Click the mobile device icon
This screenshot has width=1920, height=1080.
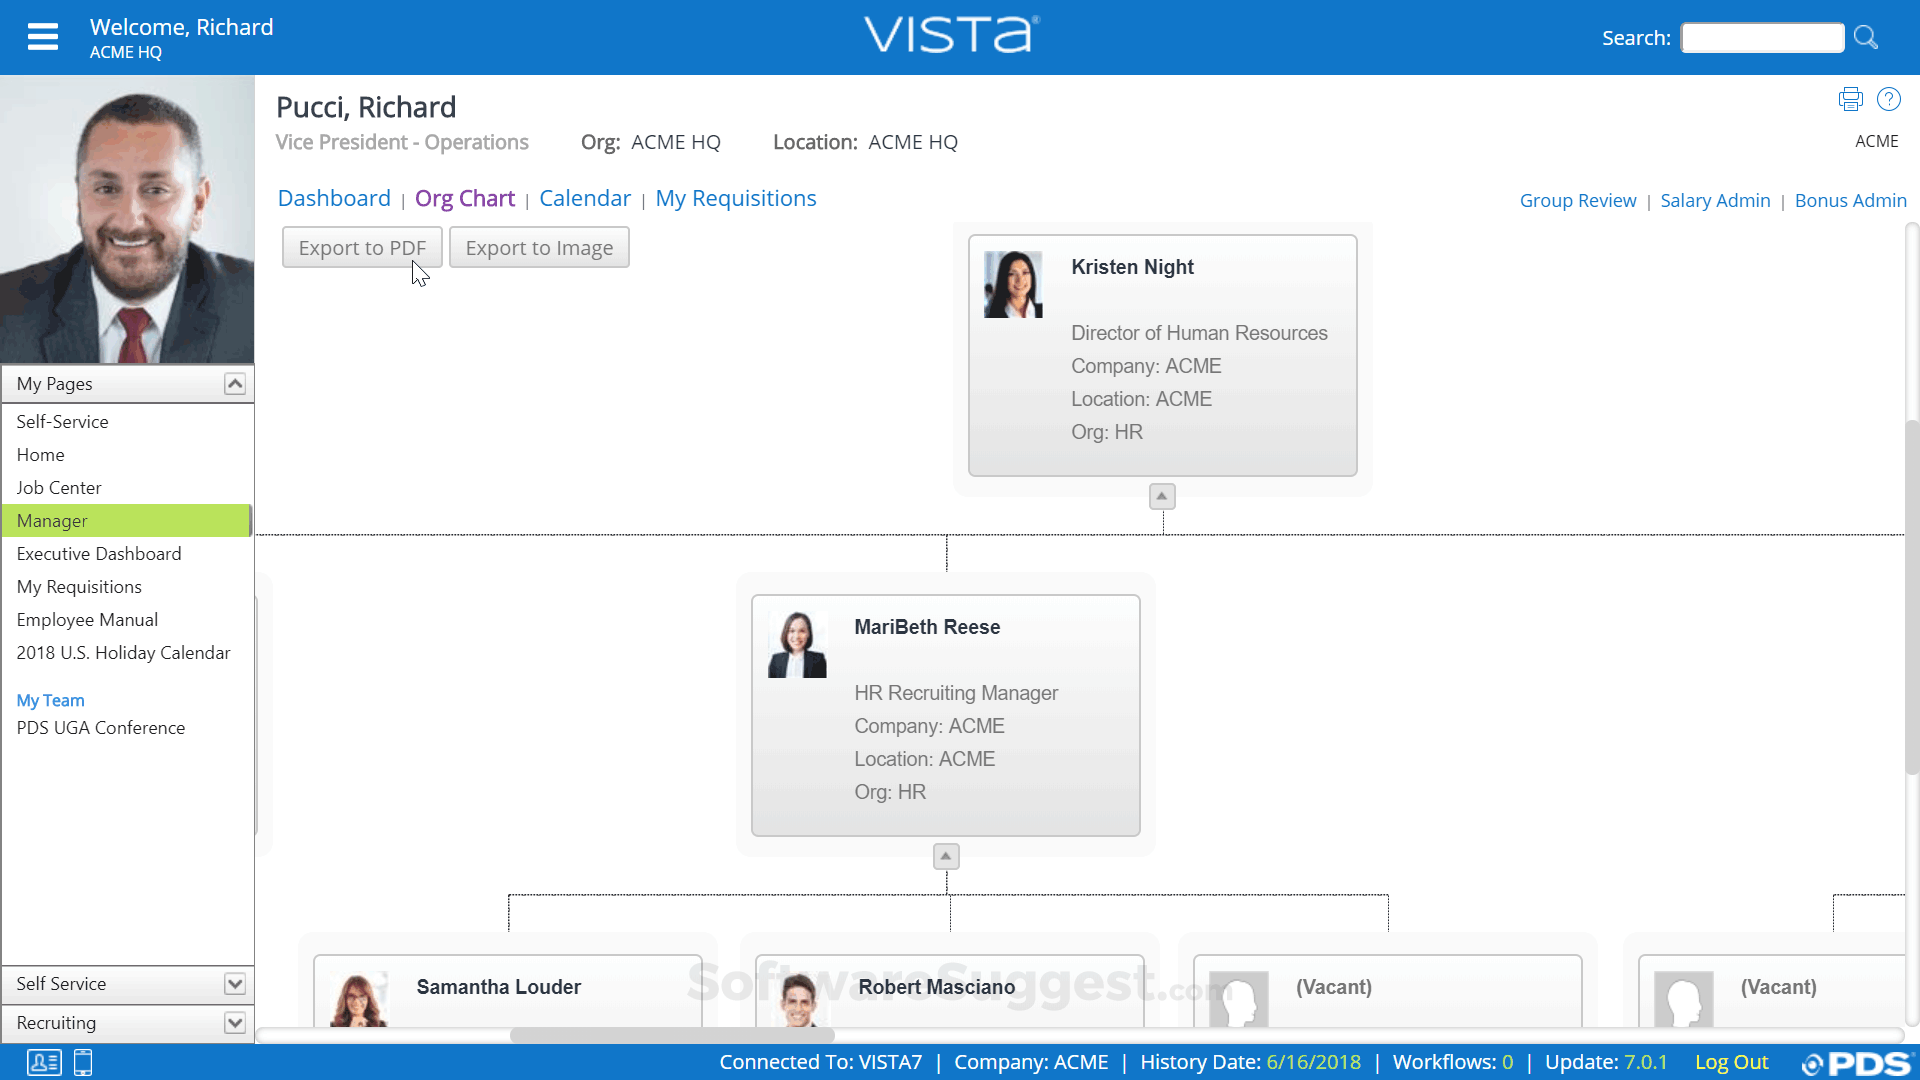[82, 1063]
